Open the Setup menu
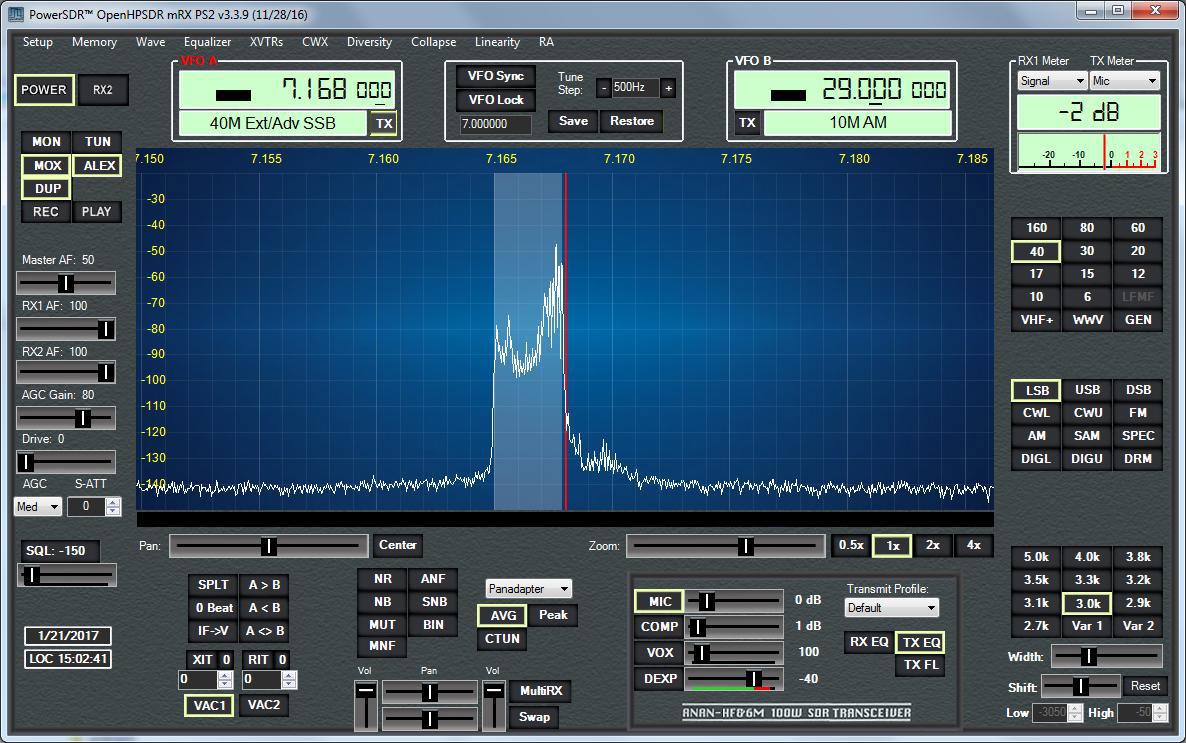 point(38,42)
